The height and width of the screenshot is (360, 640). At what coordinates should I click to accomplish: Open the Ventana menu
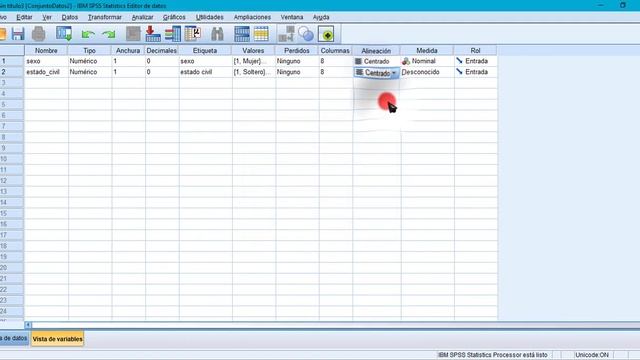click(x=292, y=17)
